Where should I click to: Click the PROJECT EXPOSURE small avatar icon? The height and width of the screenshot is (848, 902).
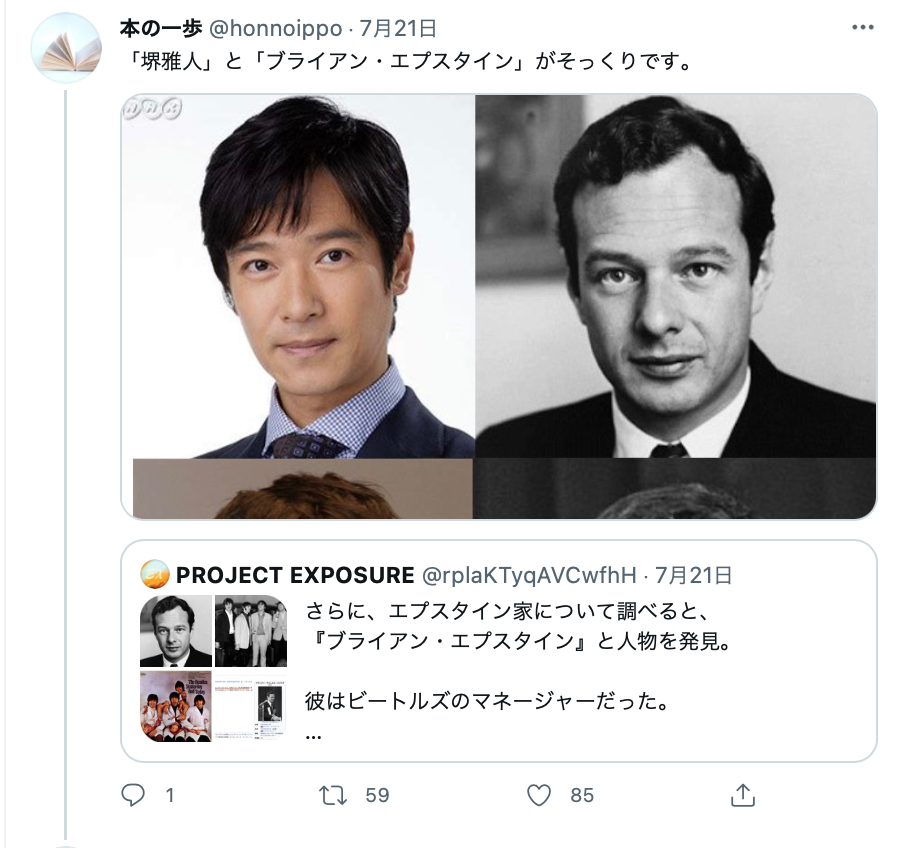pos(155,574)
